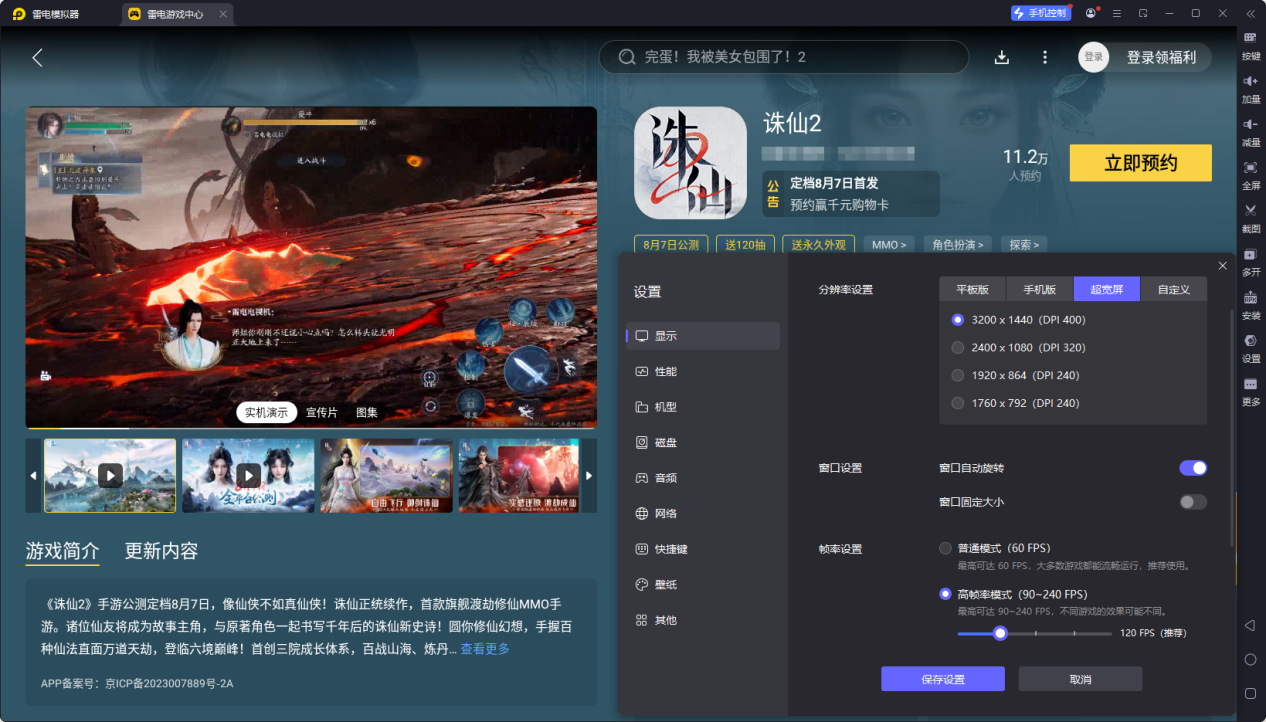Click the 手机控制 button in the title bar
Viewport: 1266px width, 722px height.
click(x=1040, y=13)
